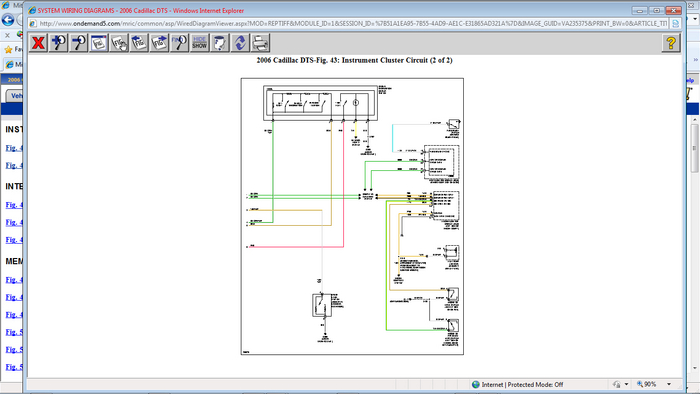Image resolution: width=700 pixels, height=394 pixels.
Task: Click the Instrument Cluster Circuit wiring diagram image
Action: click(352, 216)
